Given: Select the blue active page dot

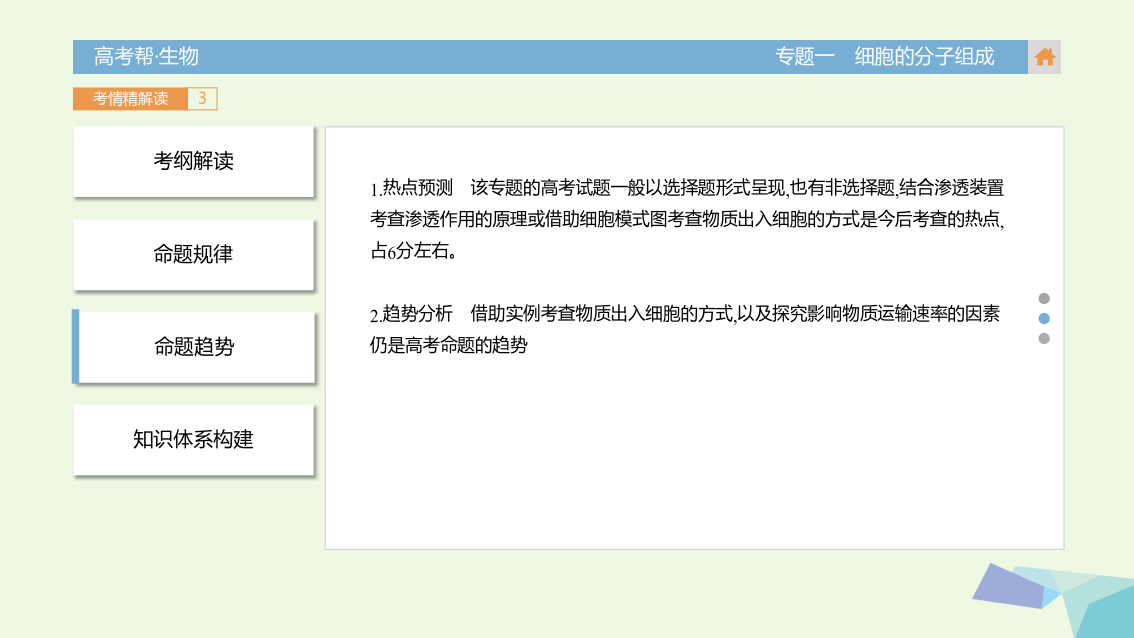Looking at the screenshot, I should (x=1044, y=318).
